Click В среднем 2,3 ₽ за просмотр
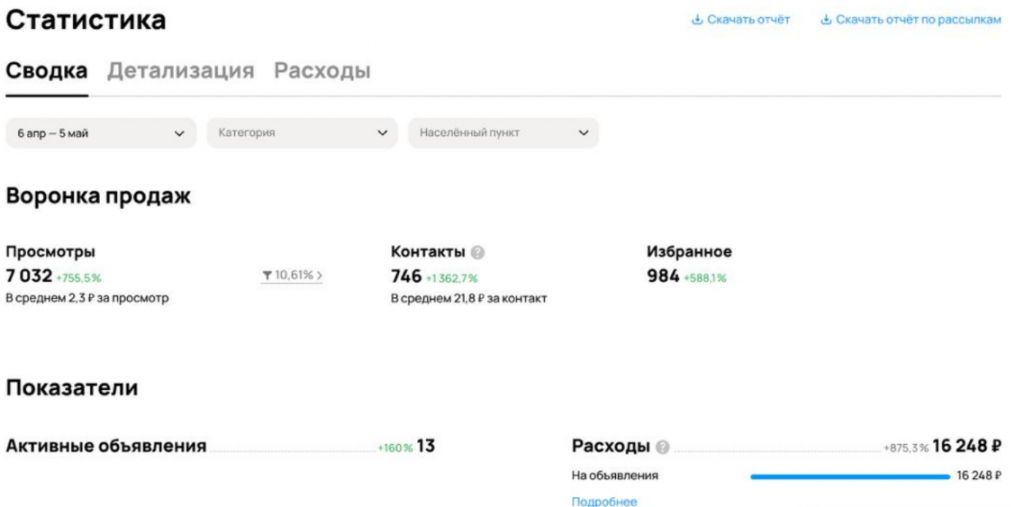Viewport: 1024px width, 507px height. pos(88,299)
